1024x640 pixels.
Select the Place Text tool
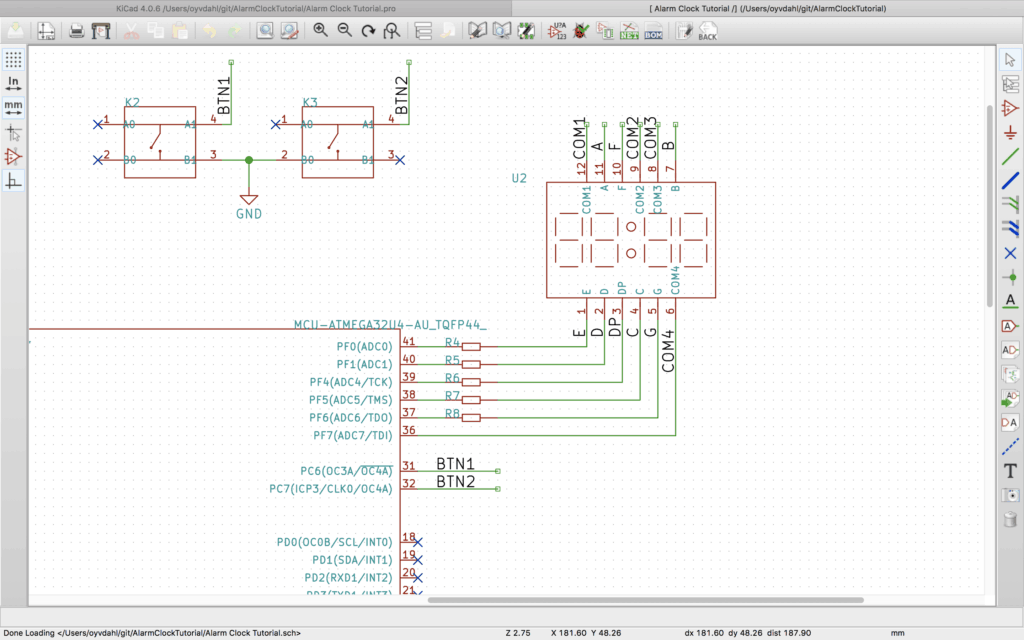pyautogui.click(x=1012, y=470)
